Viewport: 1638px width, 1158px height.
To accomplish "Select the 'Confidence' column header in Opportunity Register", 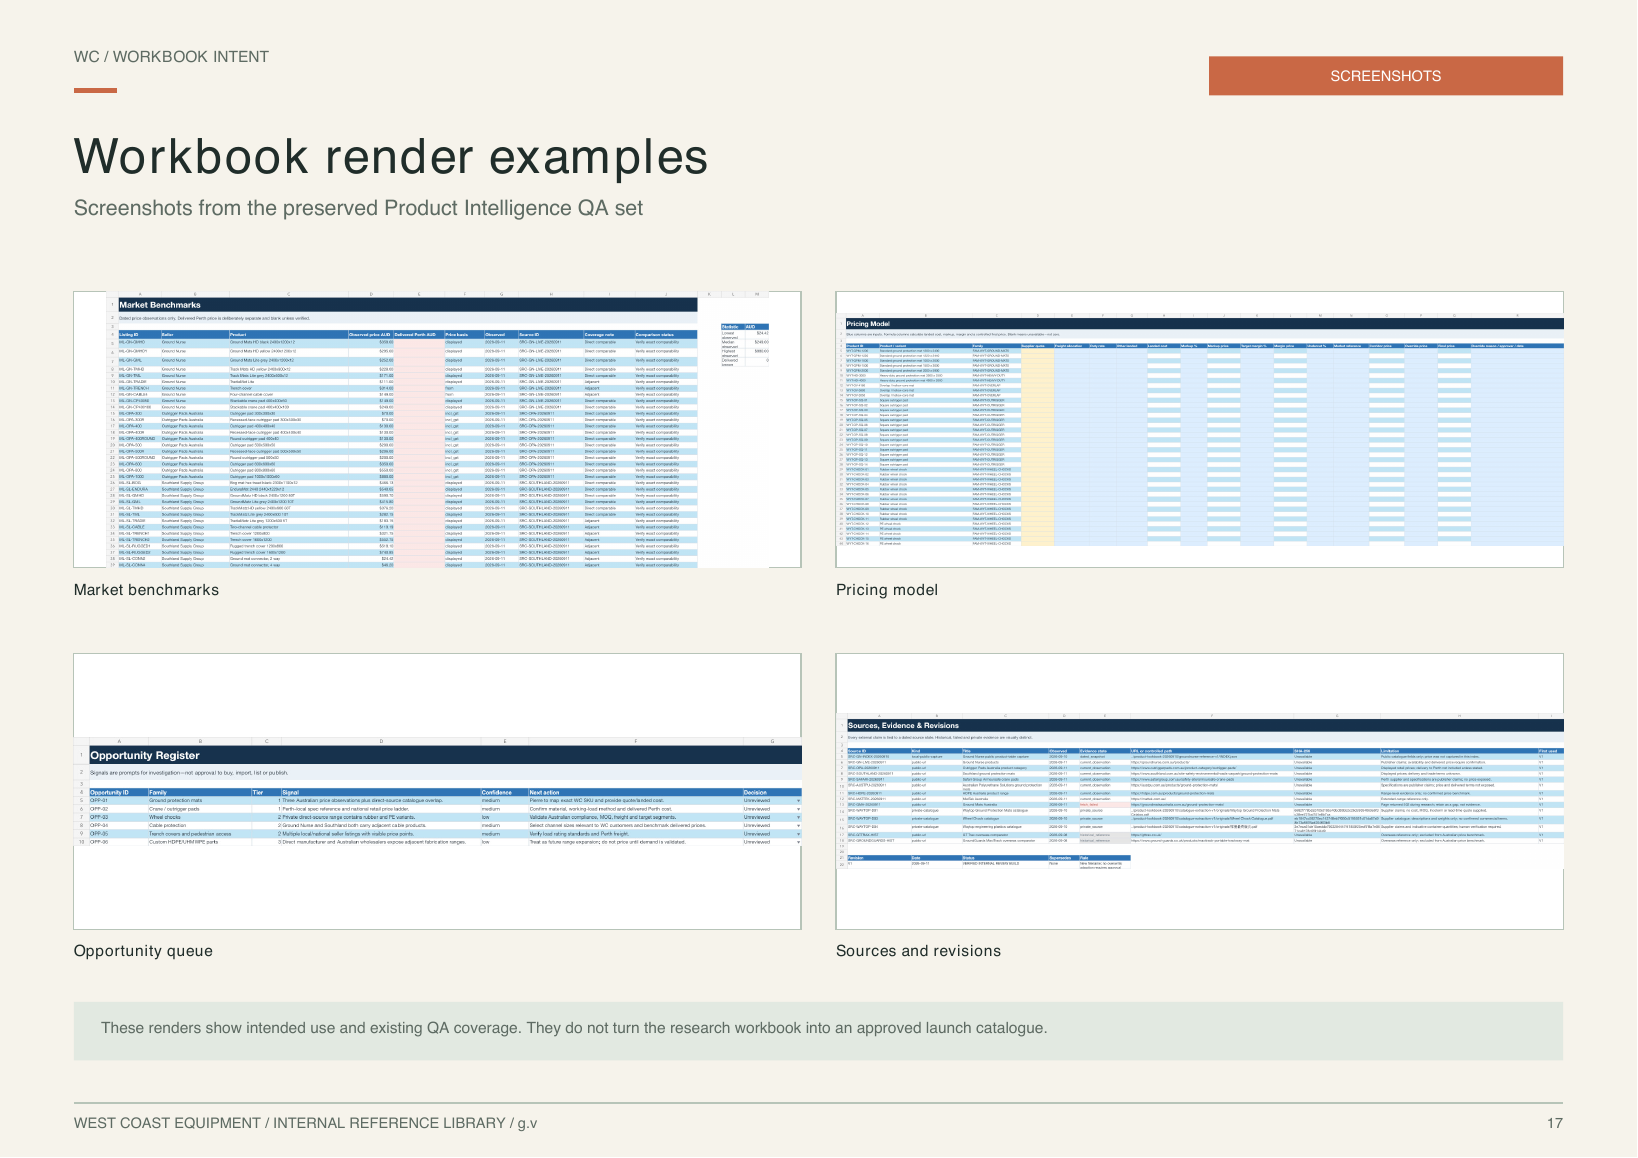I will (504, 792).
